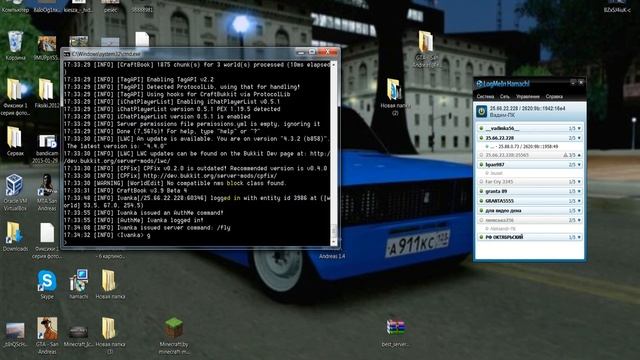Click the Hamachi power button icon
This screenshot has height=360, width=640.
pos(482,111)
